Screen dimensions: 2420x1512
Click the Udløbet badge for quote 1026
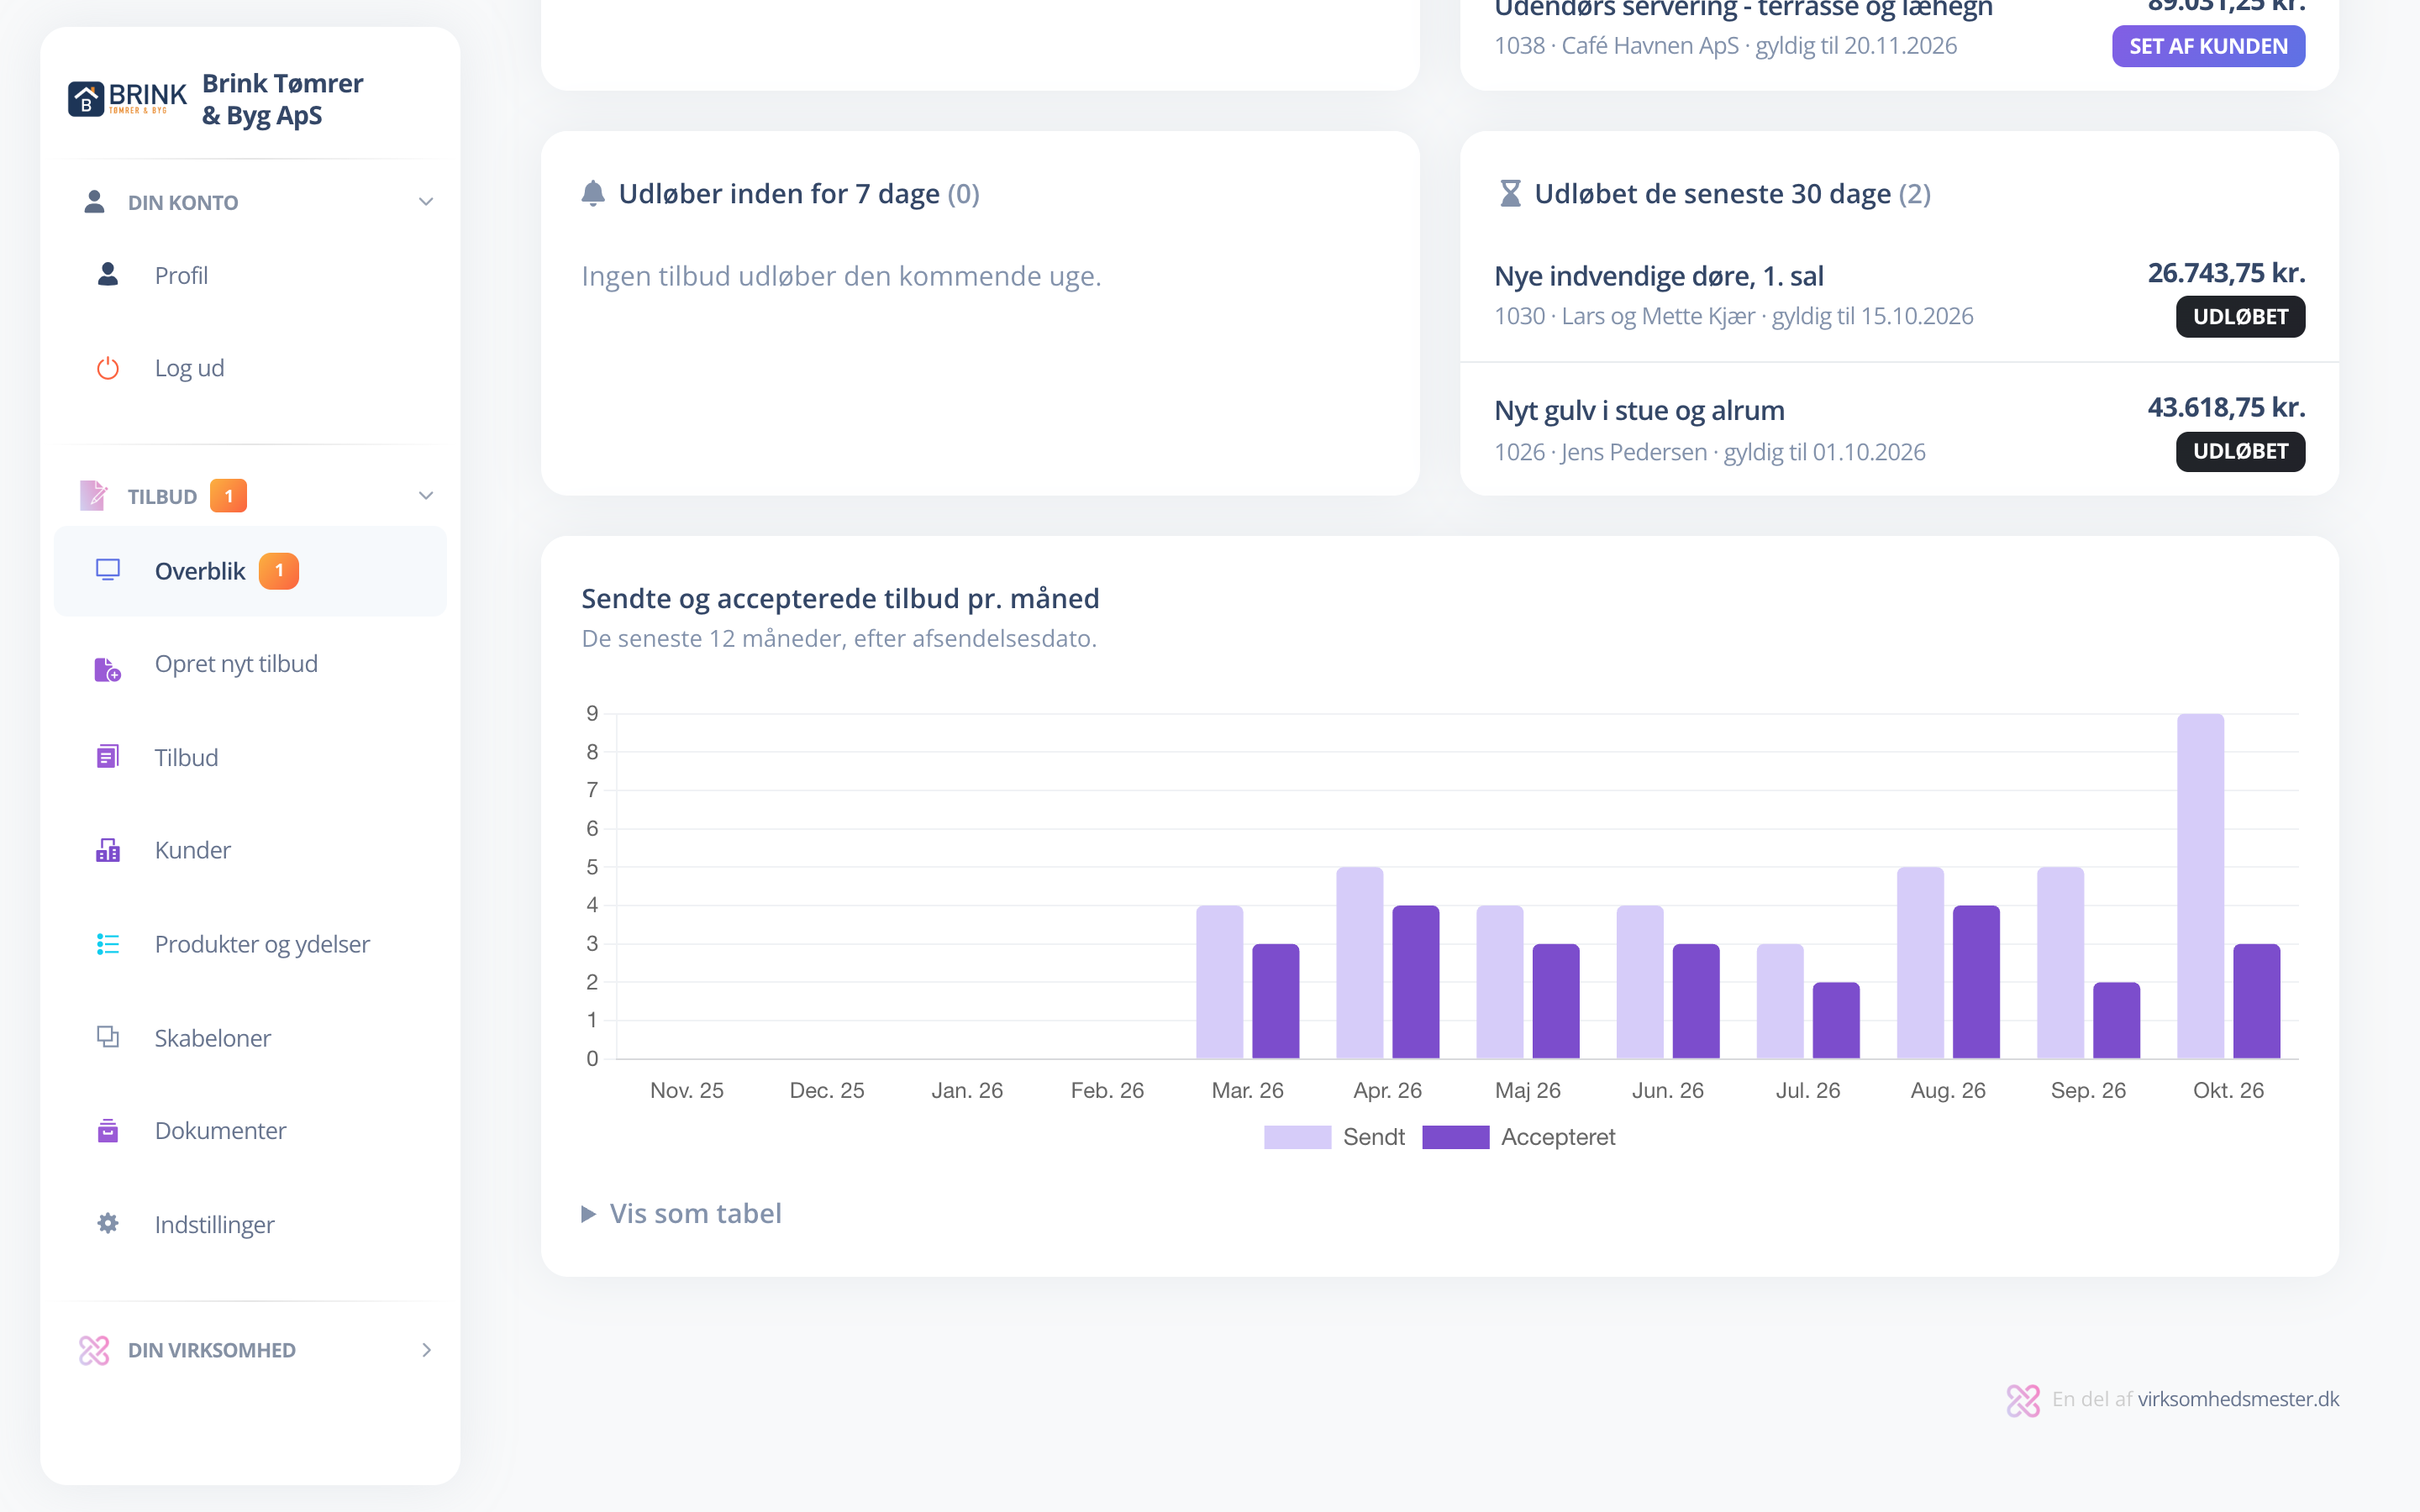pos(2240,451)
